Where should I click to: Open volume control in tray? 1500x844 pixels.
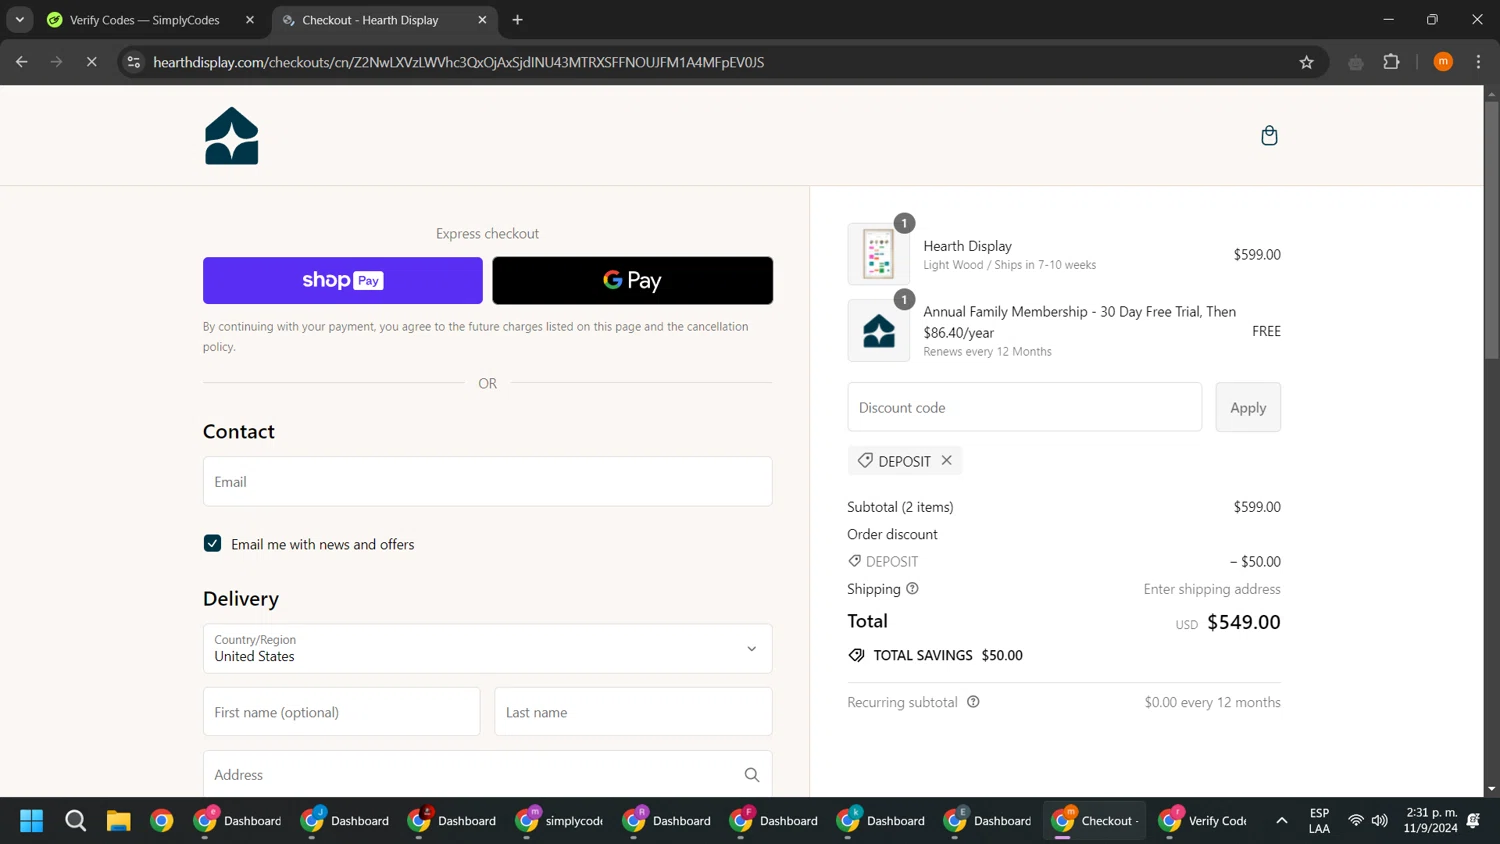(x=1380, y=821)
